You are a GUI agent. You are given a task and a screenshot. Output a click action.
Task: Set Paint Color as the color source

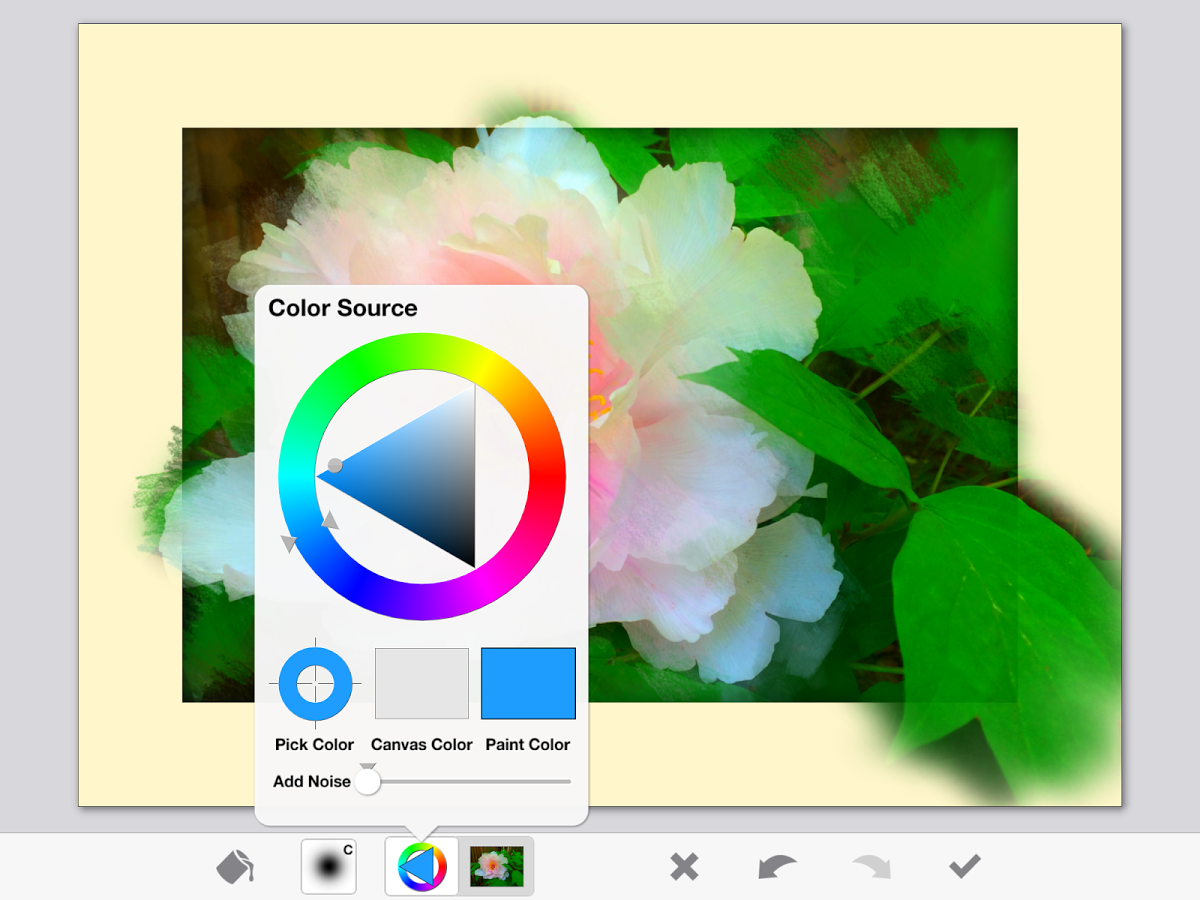528,684
